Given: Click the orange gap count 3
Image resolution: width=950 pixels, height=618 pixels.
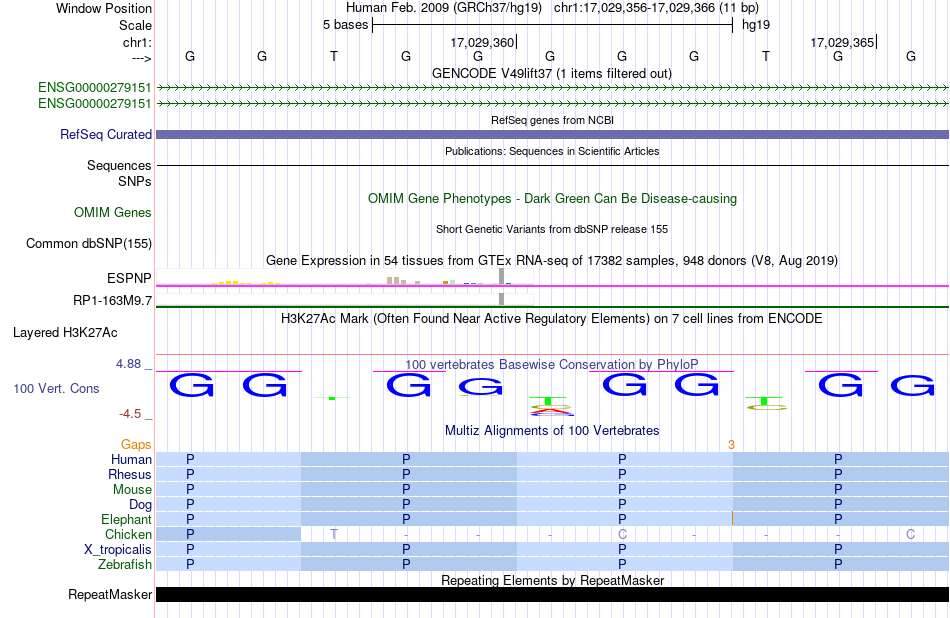Looking at the screenshot, I should [731, 445].
